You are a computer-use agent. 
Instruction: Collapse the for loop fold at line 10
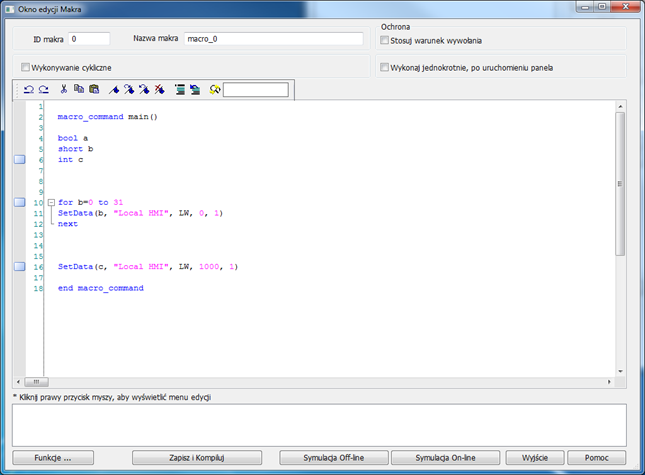coord(51,202)
